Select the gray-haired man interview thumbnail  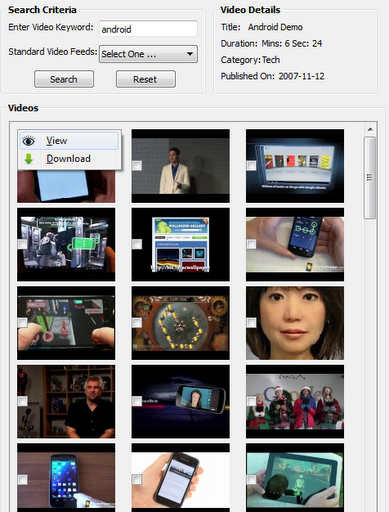tap(66, 402)
